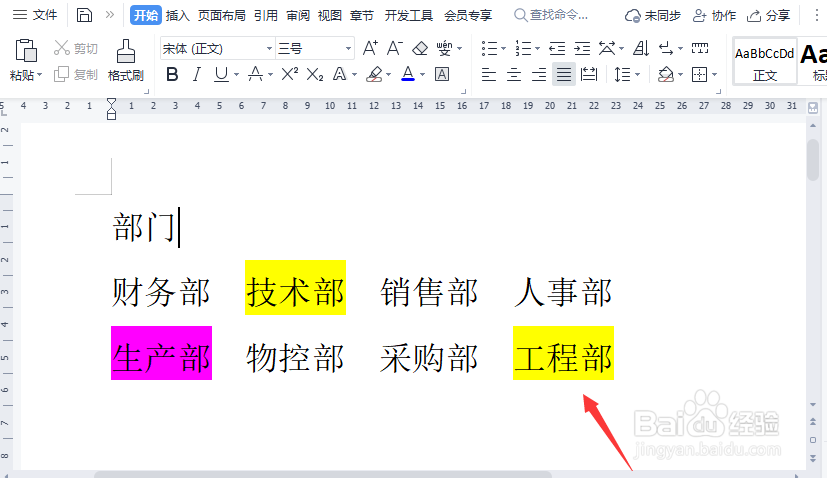Decrease paragraph indent
This screenshot has height=478, width=827.
click(x=557, y=49)
